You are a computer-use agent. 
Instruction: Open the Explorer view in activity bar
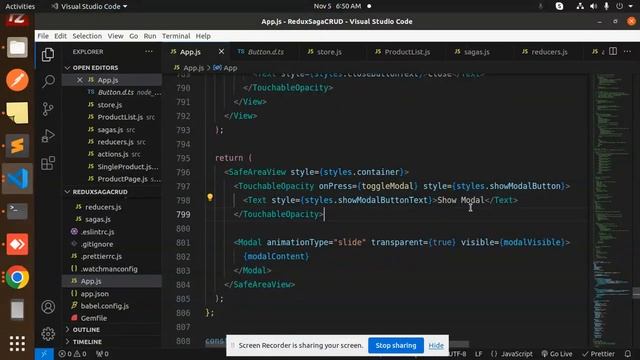48,54
